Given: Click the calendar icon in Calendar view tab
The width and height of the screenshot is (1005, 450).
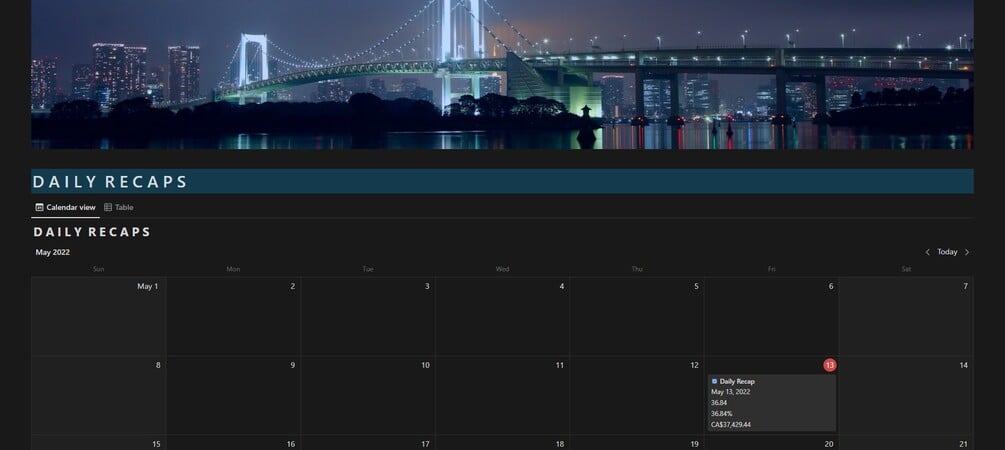Looking at the screenshot, I should click(40, 208).
